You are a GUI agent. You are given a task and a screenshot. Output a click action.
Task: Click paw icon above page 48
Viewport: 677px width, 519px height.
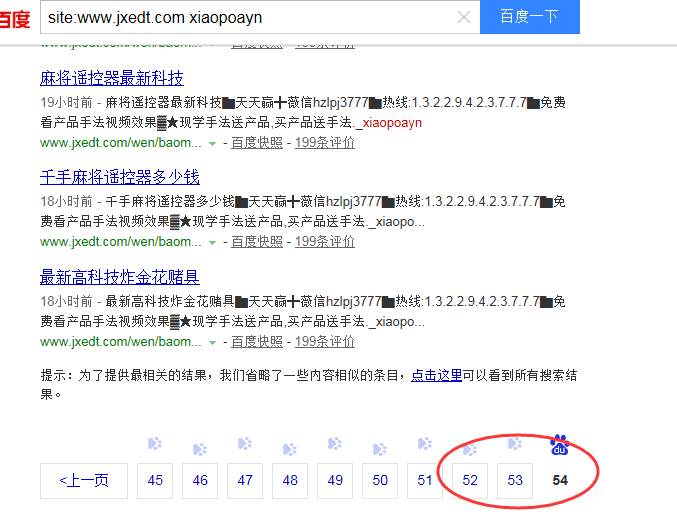click(290, 449)
